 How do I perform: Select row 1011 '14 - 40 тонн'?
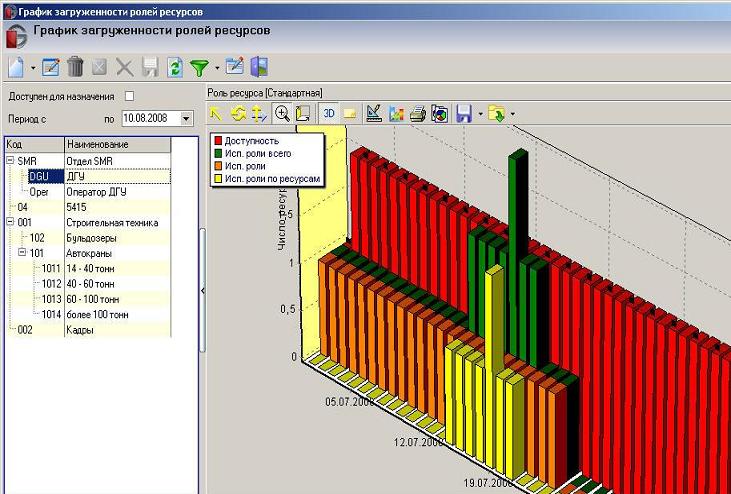pos(88,268)
